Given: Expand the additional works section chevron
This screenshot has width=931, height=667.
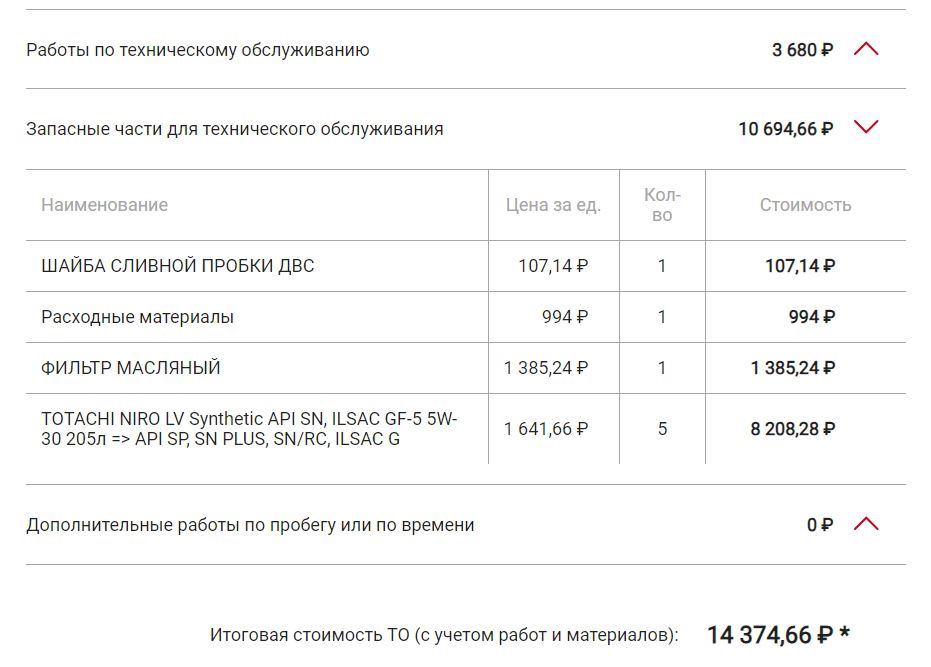Looking at the screenshot, I should [866, 523].
